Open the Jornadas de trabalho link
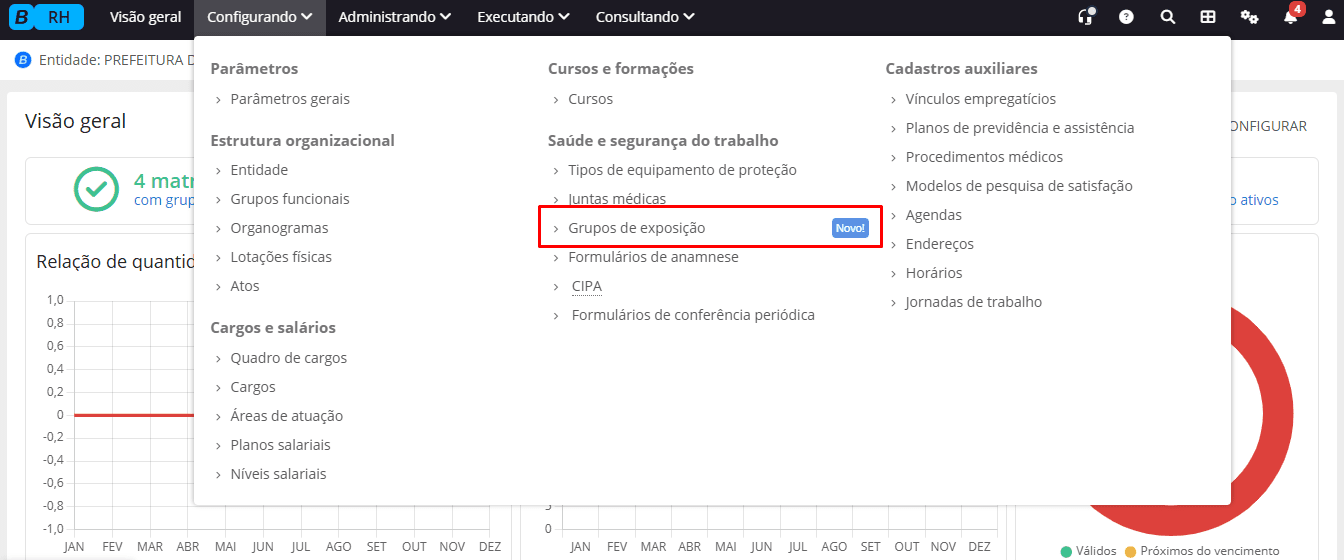The image size is (1344, 560). pos(973,302)
